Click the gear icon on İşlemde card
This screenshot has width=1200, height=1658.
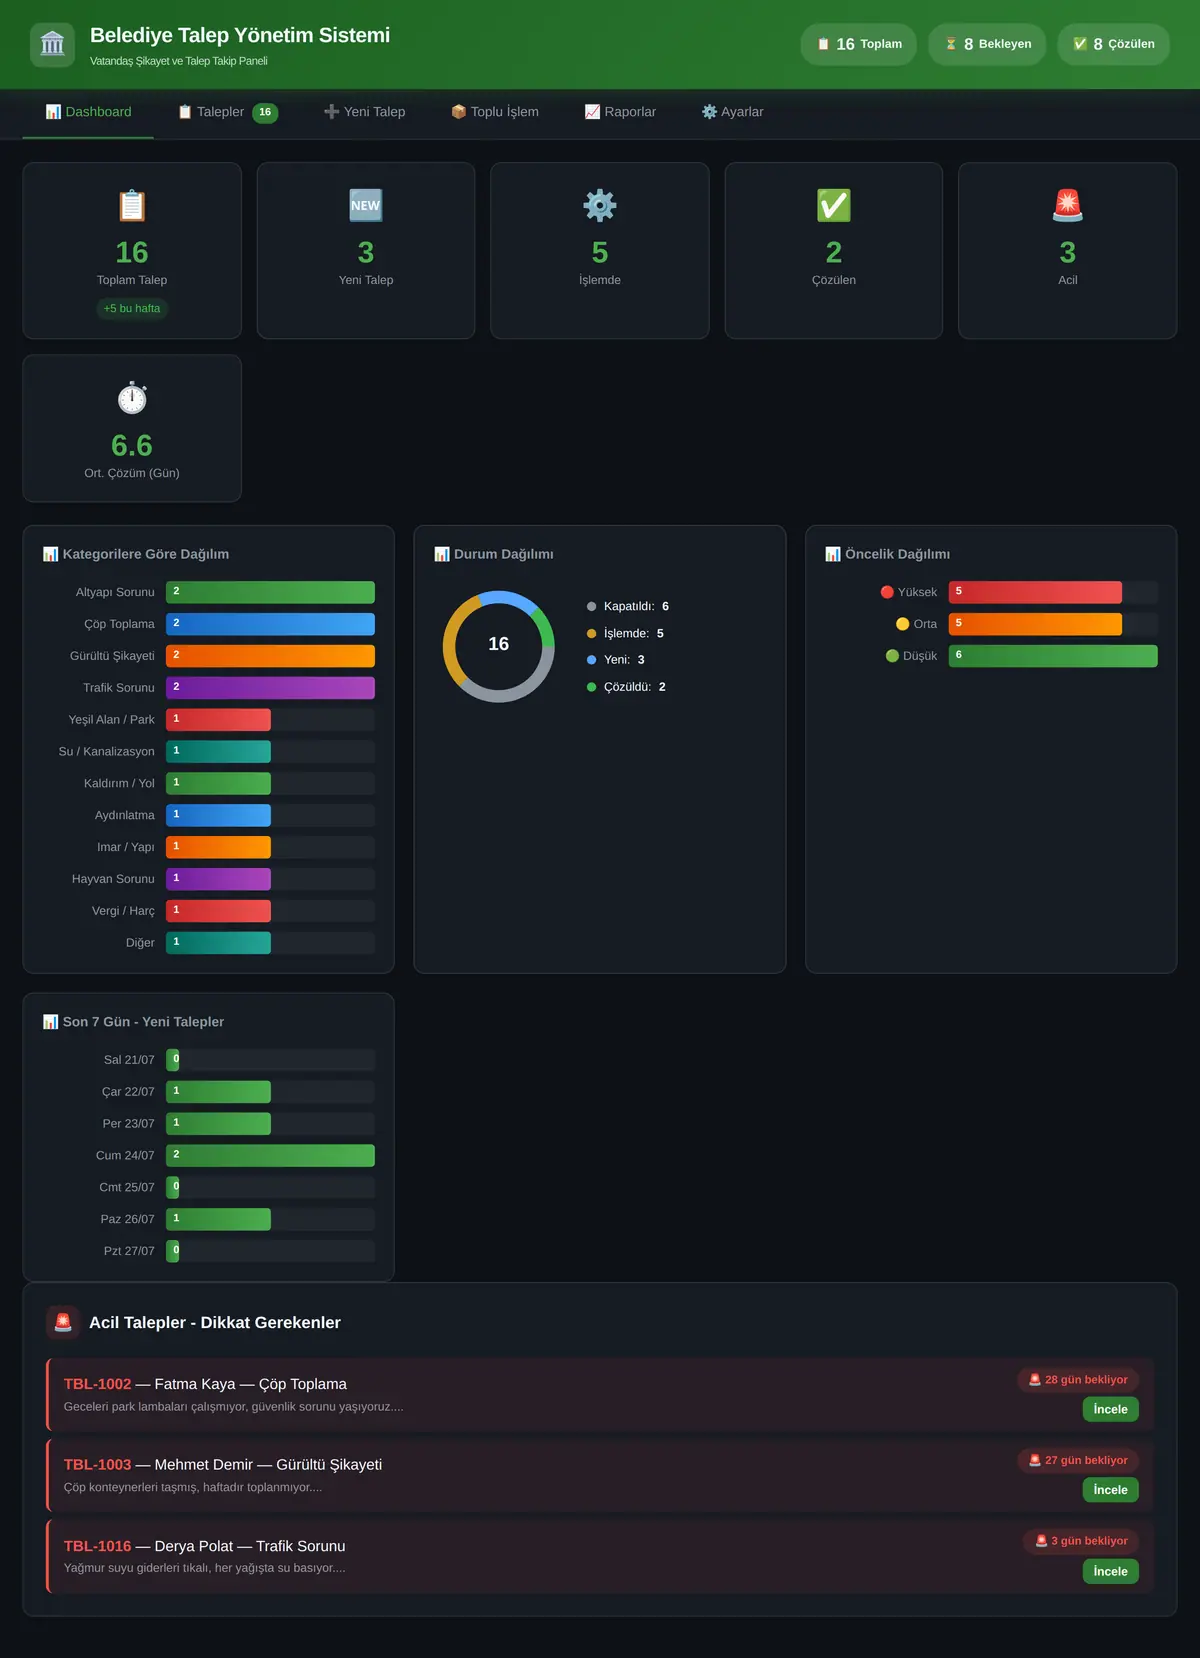[600, 206]
